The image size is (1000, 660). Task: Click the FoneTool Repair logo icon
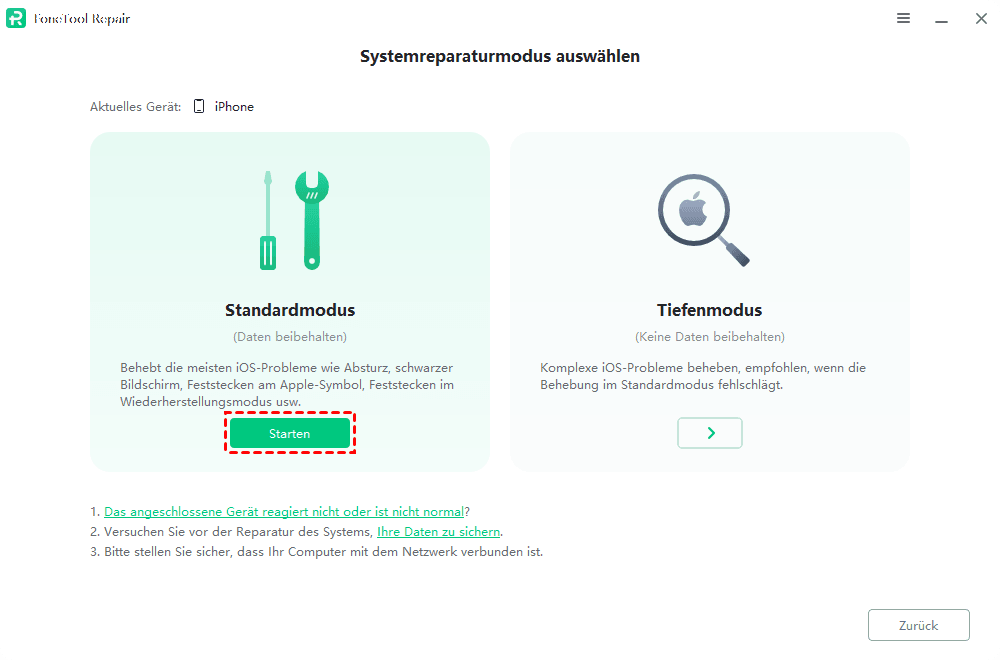(16, 18)
